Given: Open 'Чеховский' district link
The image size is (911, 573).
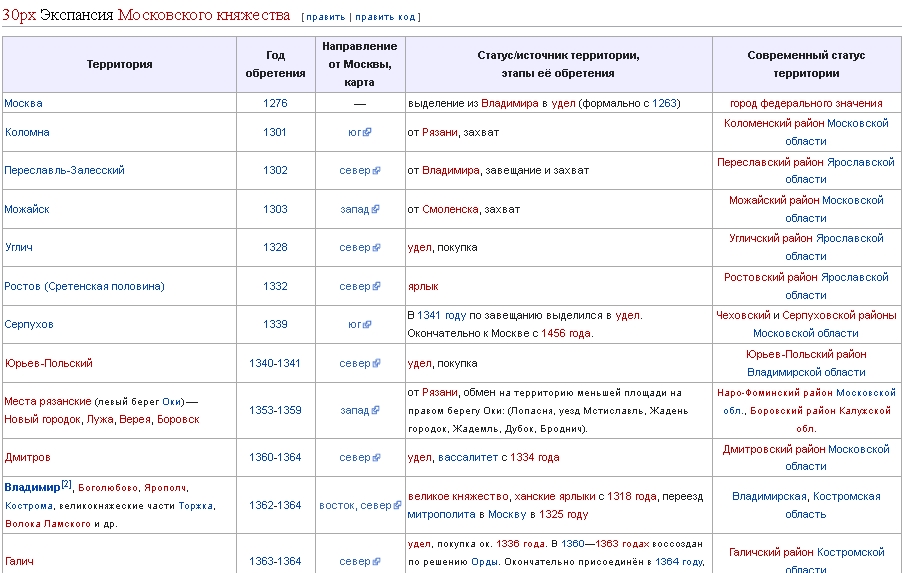Looking at the screenshot, I should tap(743, 316).
